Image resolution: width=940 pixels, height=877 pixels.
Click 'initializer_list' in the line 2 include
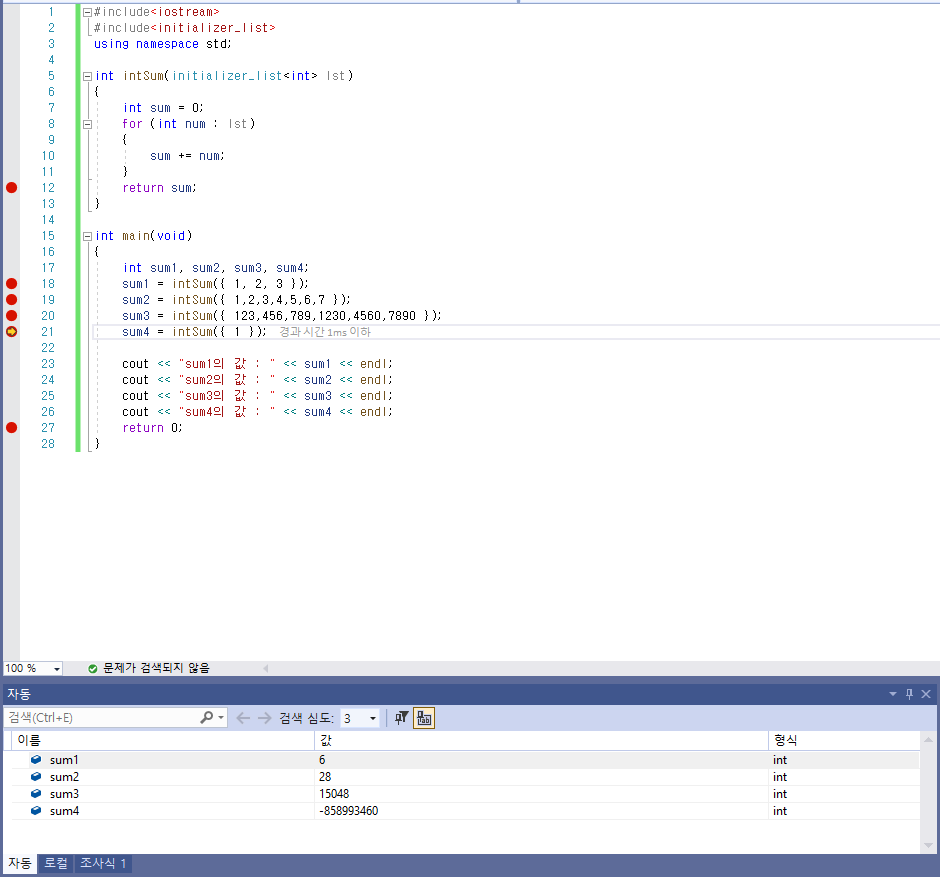[213, 28]
